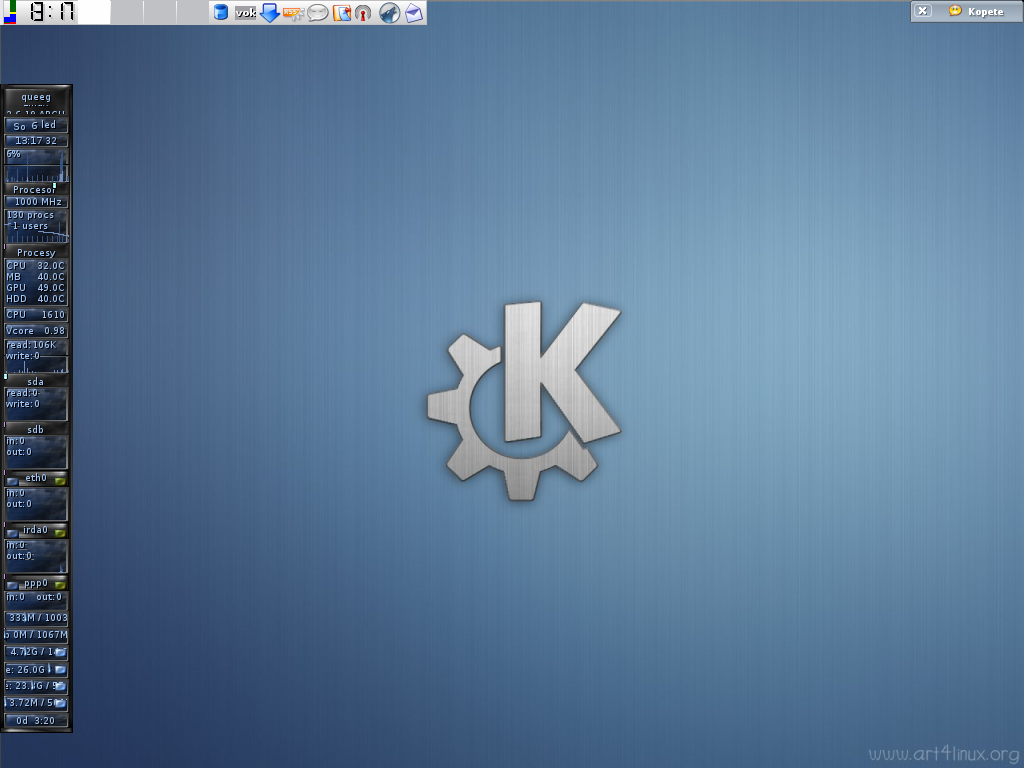Open the chat speech bubble tray icon
The image size is (1024, 768).
pyautogui.click(x=317, y=12)
